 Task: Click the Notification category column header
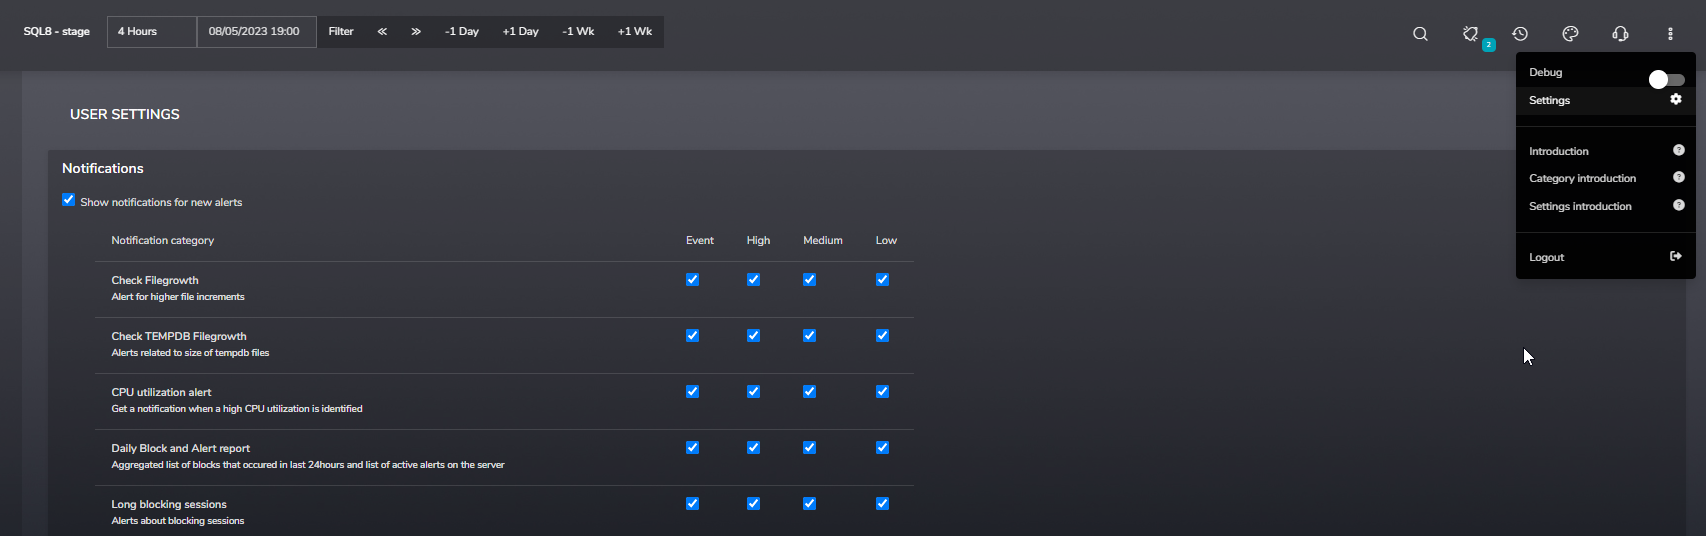(163, 240)
